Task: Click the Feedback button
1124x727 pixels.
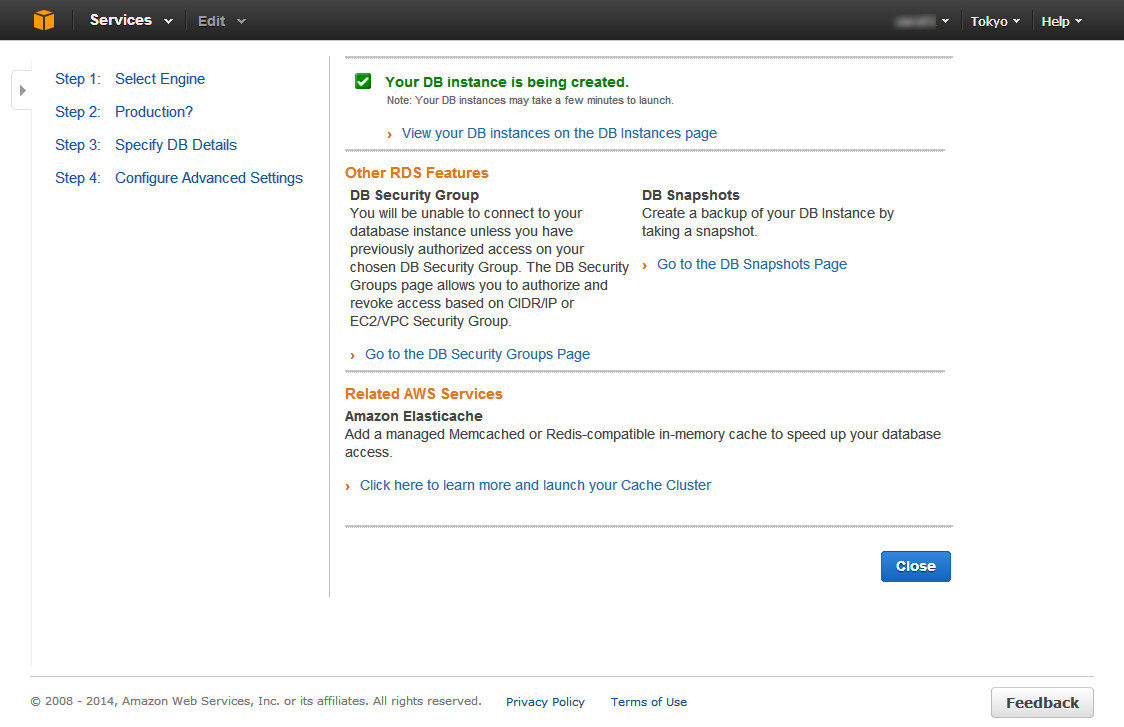Action: click(x=1042, y=703)
